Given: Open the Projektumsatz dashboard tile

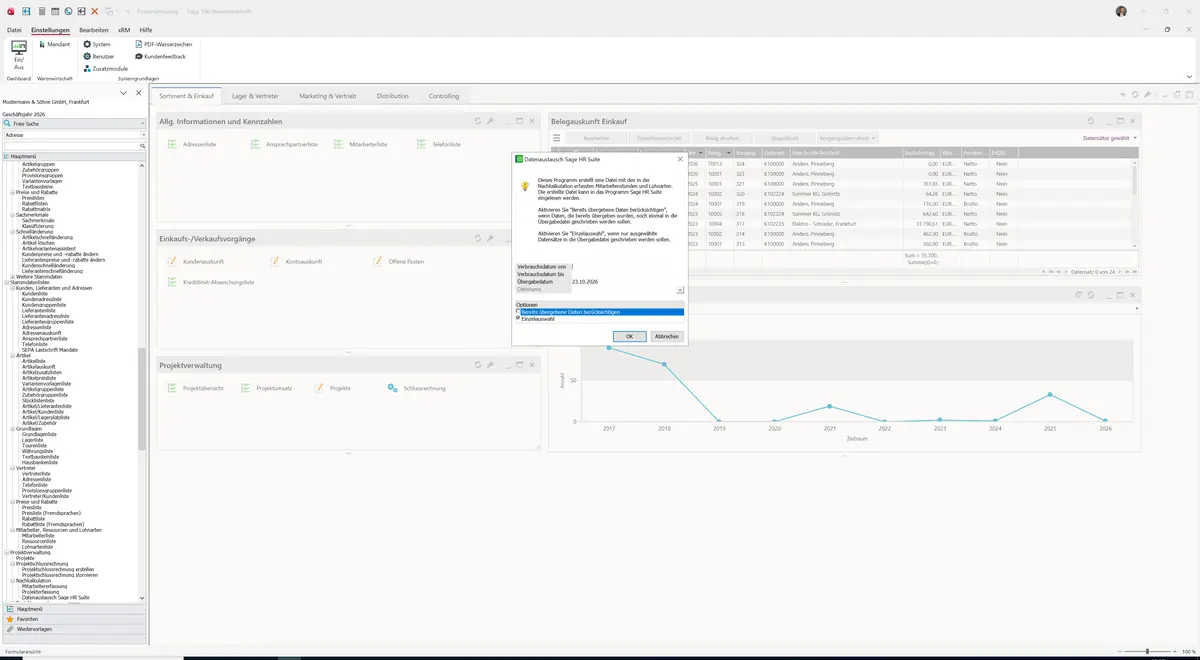Looking at the screenshot, I should (x=266, y=388).
